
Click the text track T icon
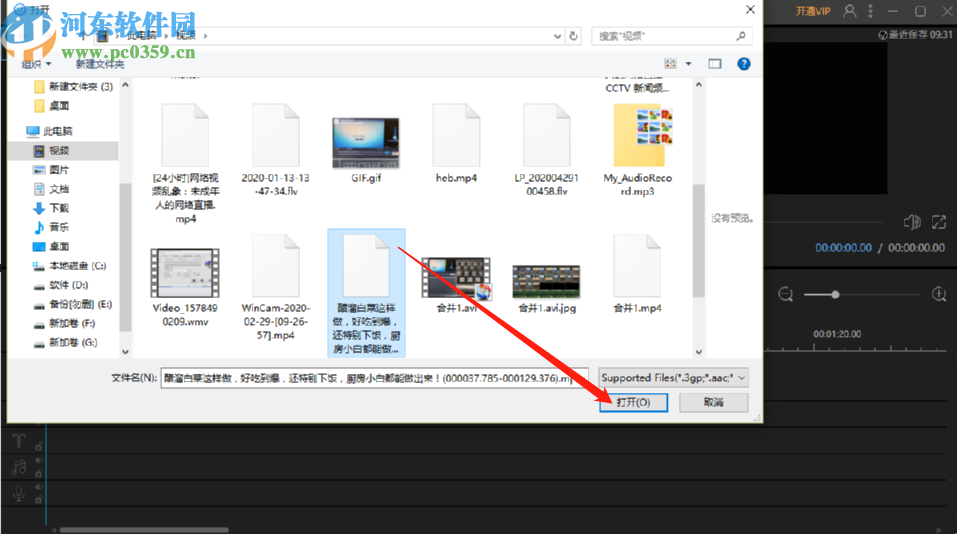(19, 440)
